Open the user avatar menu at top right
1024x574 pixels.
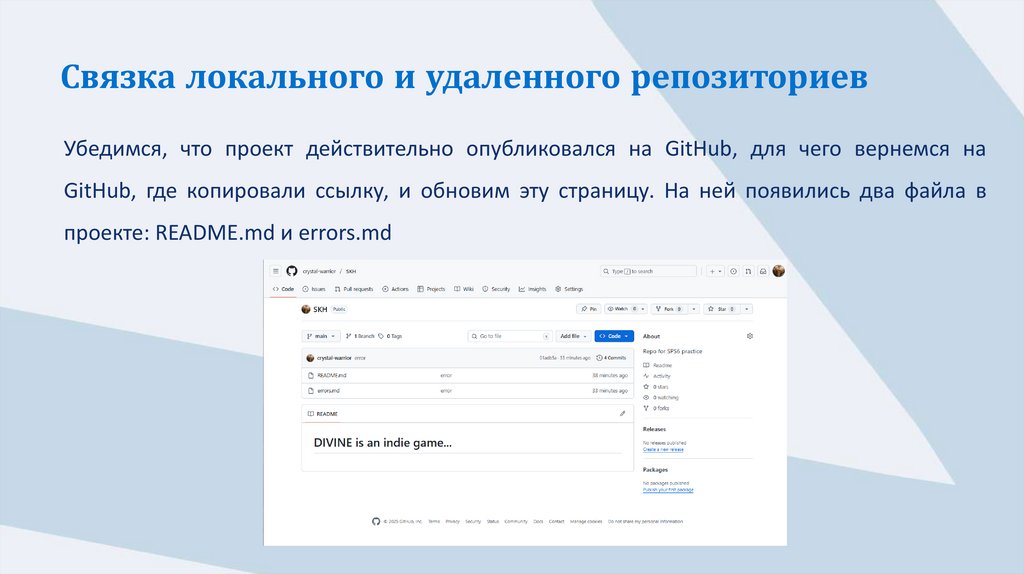click(x=778, y=271)
